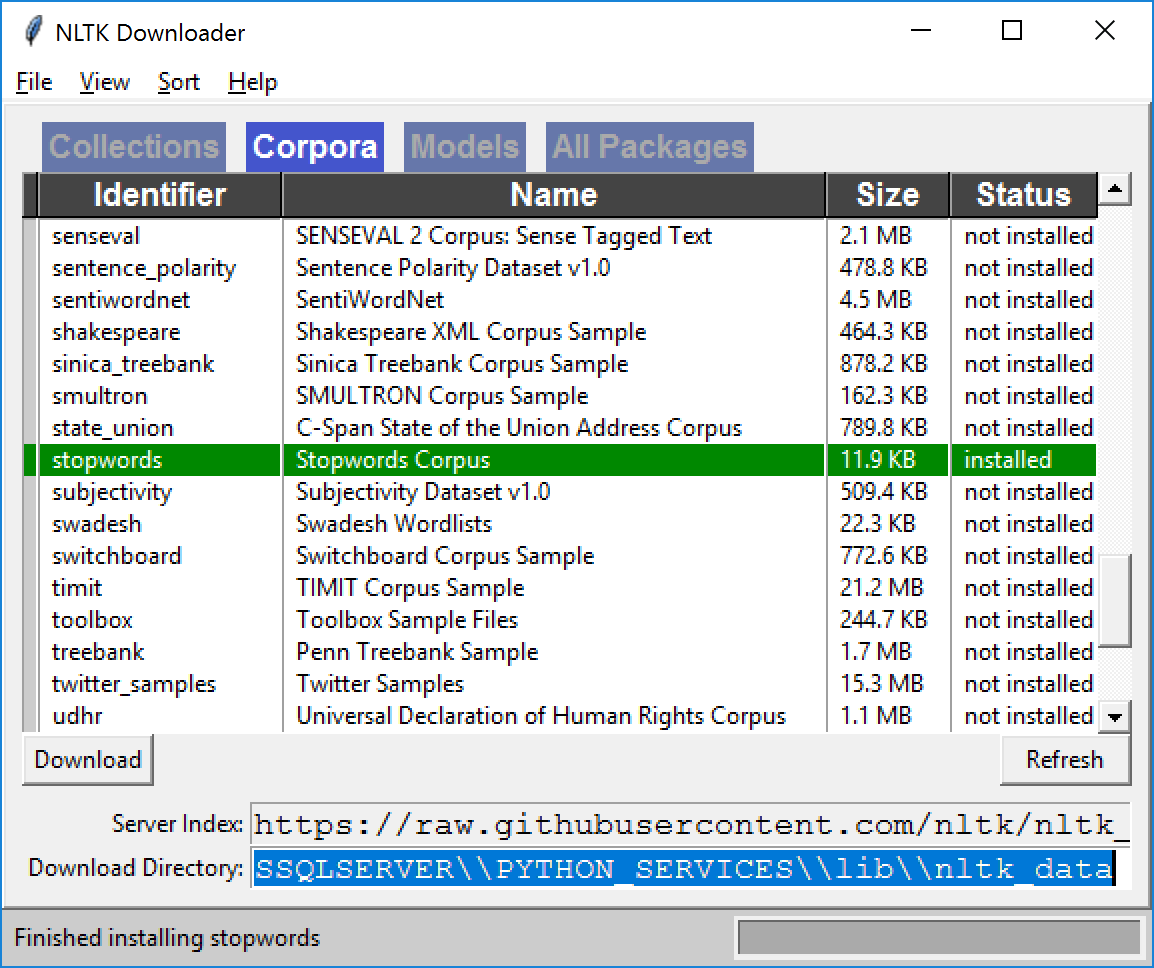Click the Size column header
This screenshot has width=1154, height=968.
point(887,195)
